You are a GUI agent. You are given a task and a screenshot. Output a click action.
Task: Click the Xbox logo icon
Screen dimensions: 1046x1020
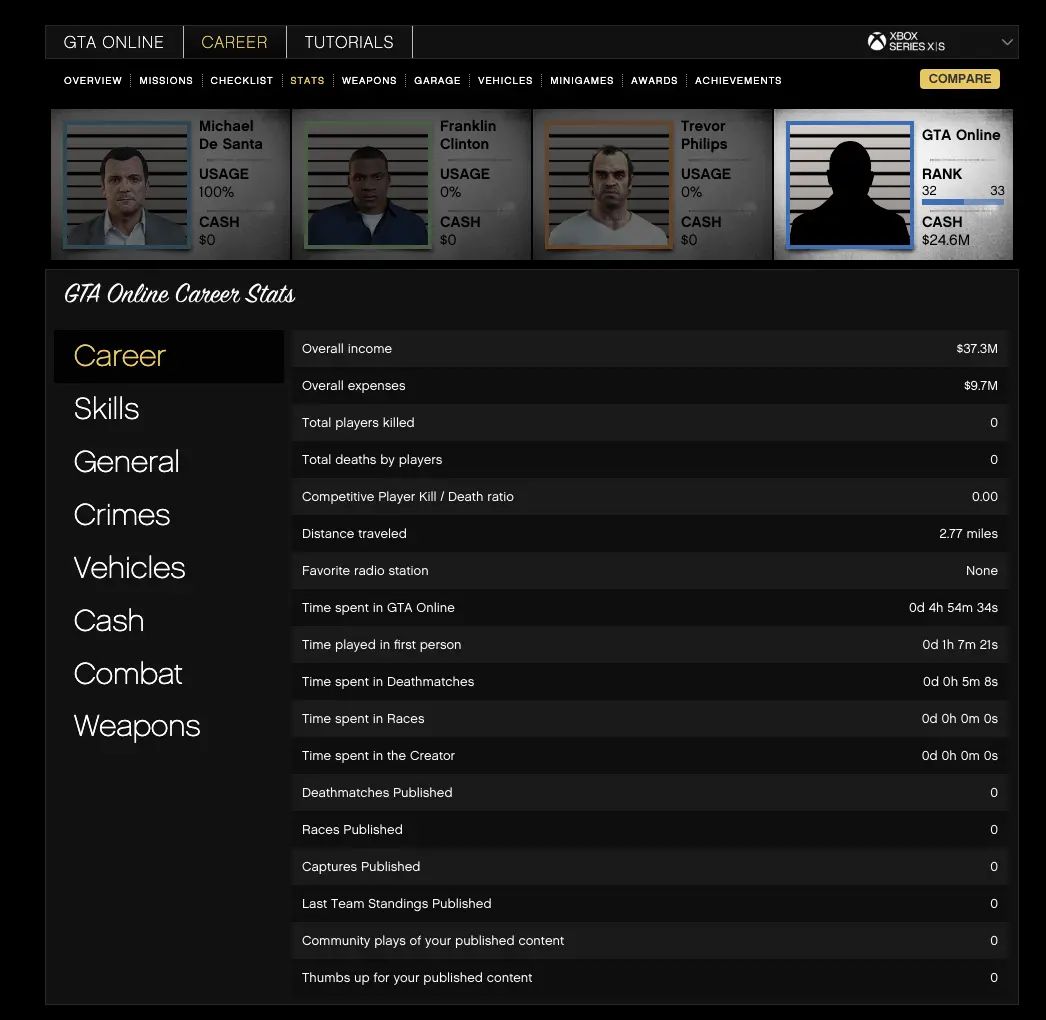point(877,41)
